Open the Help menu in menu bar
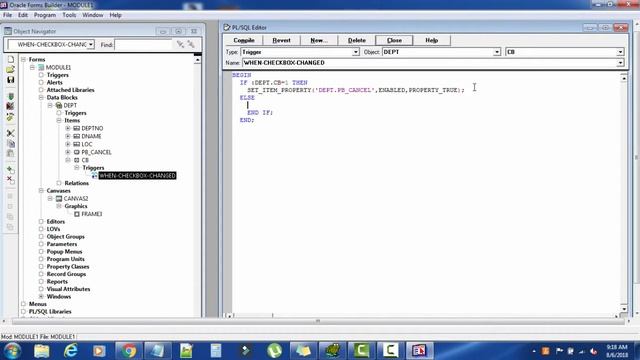640x360 pixels. coord(116,15)
